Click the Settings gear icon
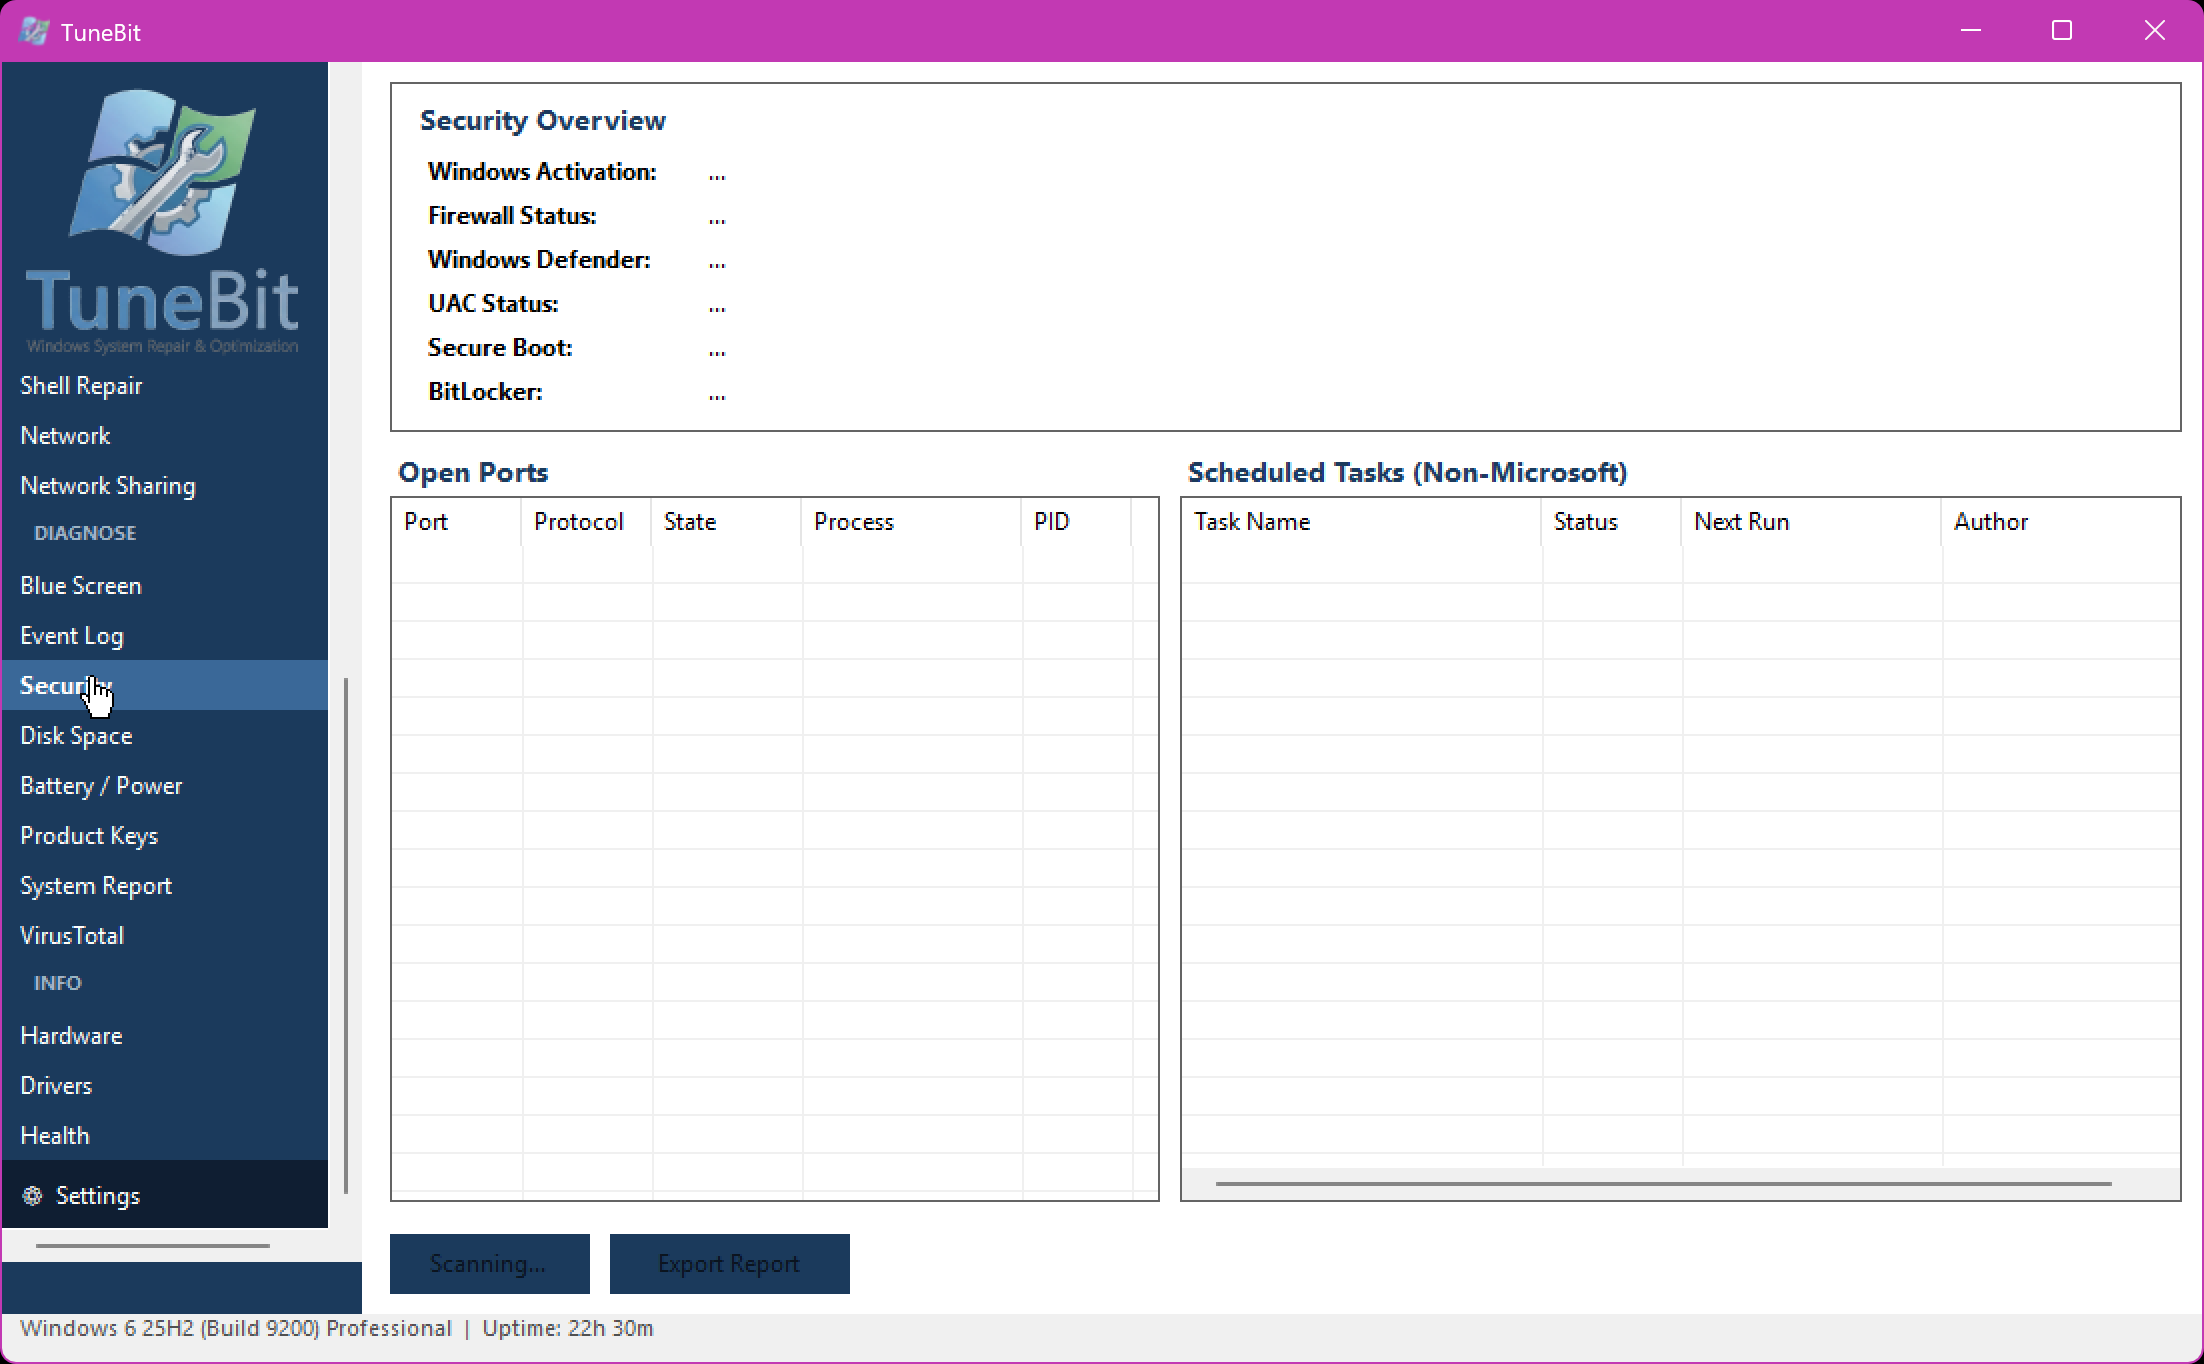 tap(32, 1195)
